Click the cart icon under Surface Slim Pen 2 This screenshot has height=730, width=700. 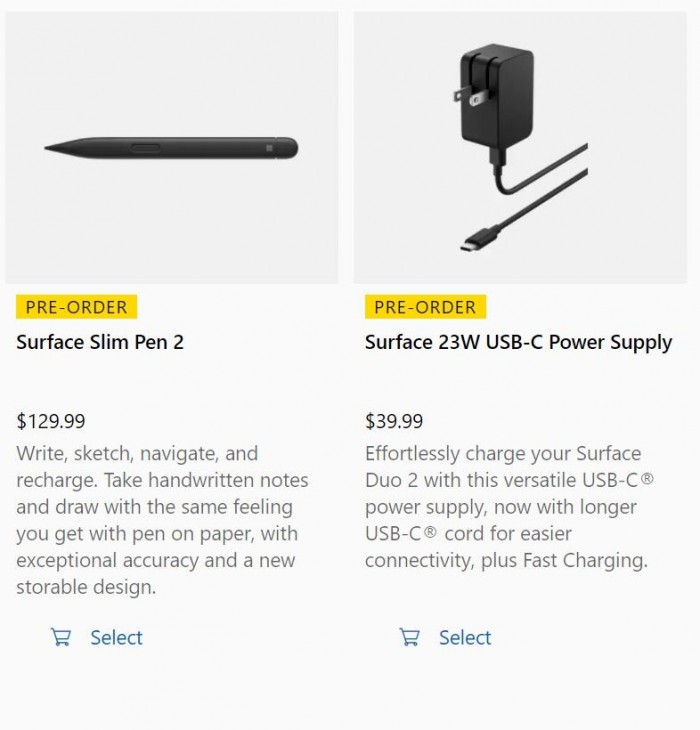tap(61, 637)
